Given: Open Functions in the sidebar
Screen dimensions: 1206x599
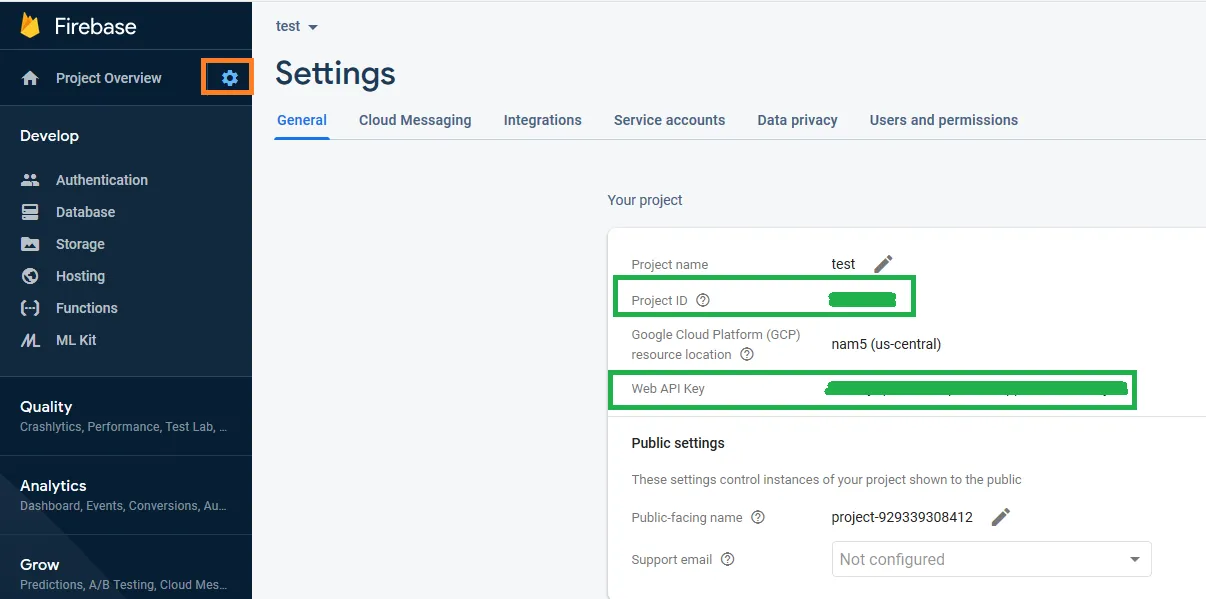Looking at the screenshot, I should click(x=86, y=308).
